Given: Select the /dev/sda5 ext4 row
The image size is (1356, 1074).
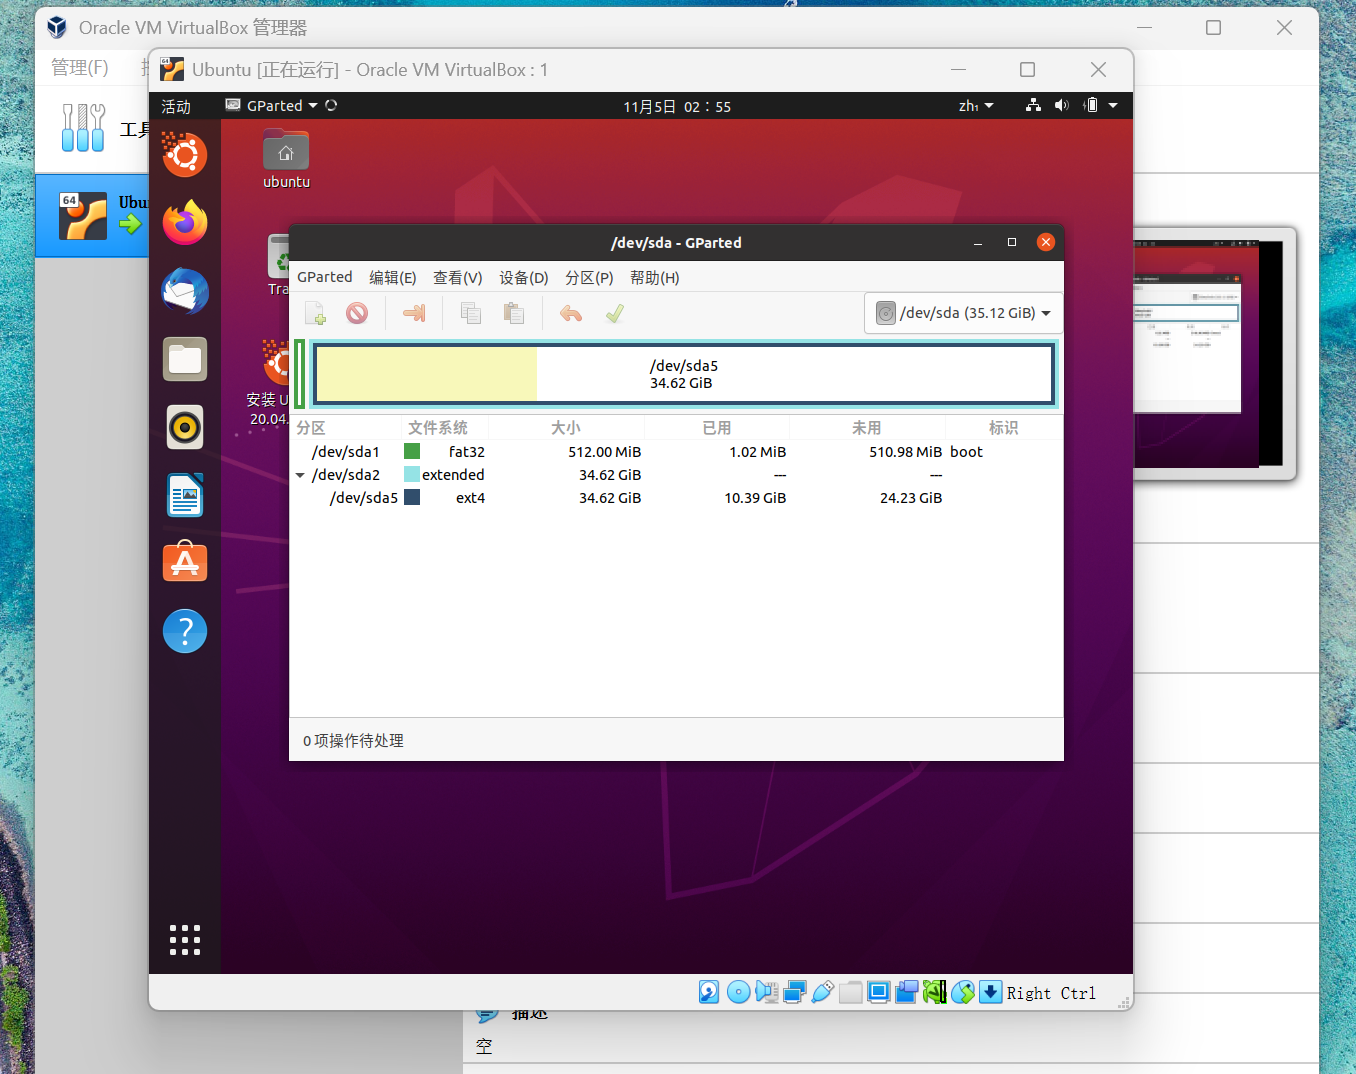Looking at the screenshot, I should point(676,498).
